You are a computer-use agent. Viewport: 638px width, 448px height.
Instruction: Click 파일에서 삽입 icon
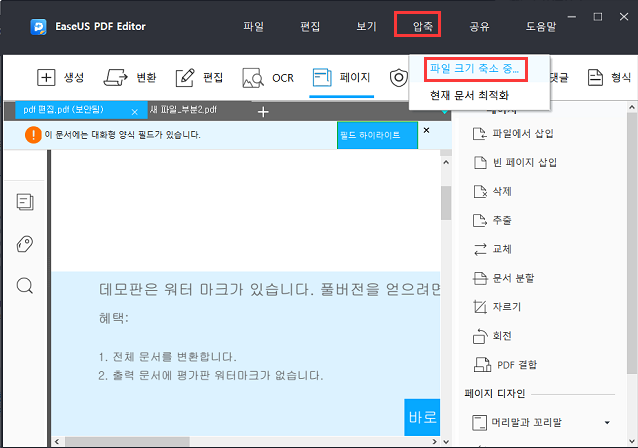point(480,133)
